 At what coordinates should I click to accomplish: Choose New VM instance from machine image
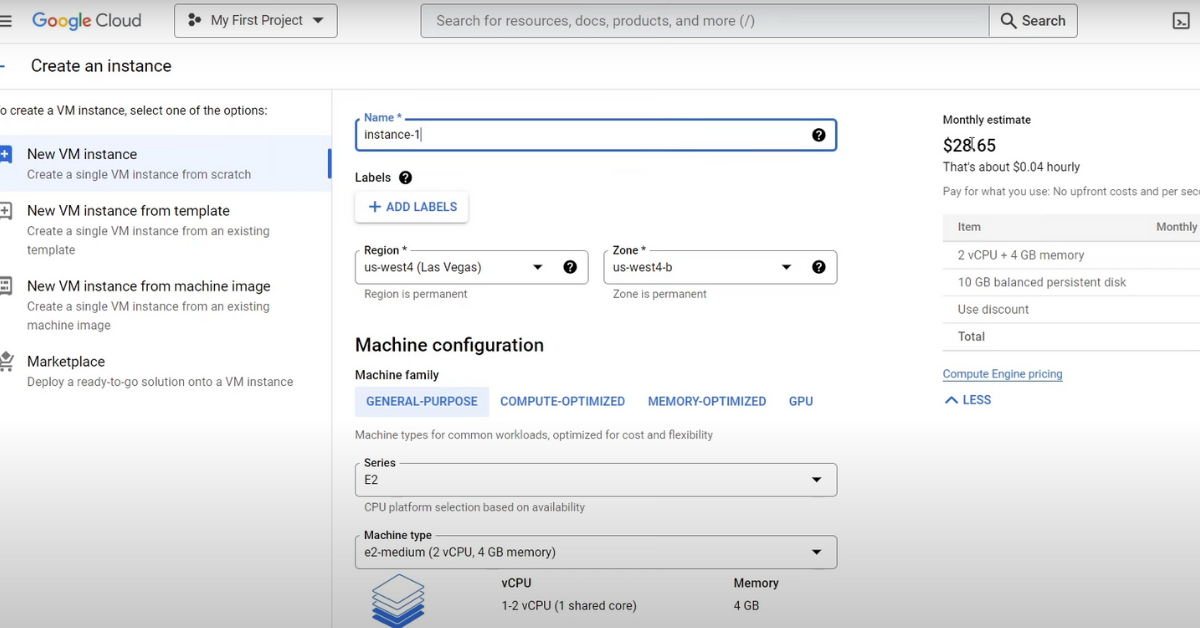click(165, 305)
